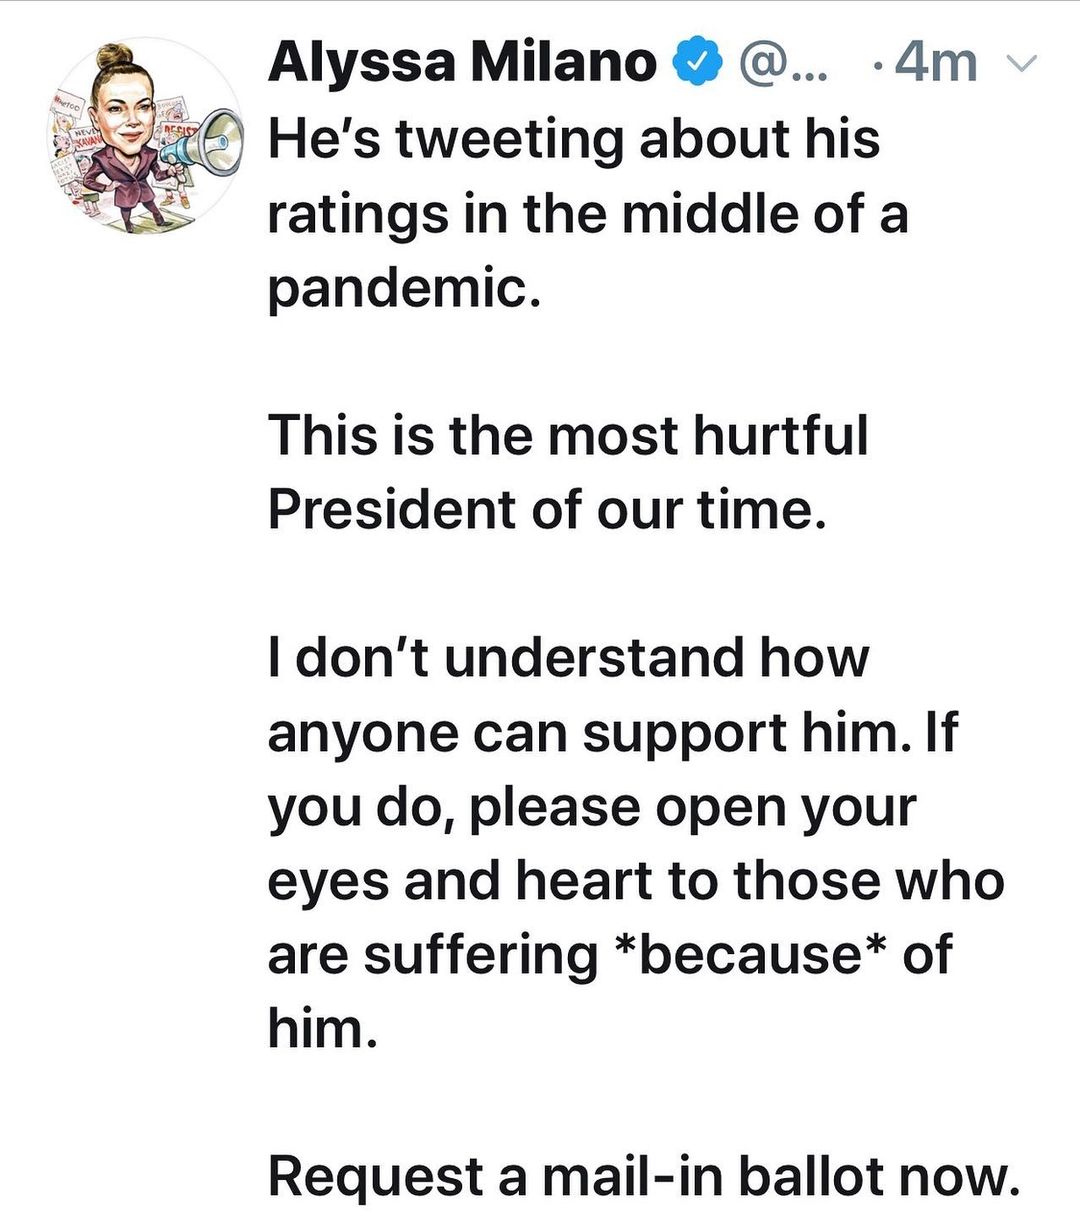Click the dot separator before the timestamp
The image size is (1080, 1228).
tap(877, 66)
